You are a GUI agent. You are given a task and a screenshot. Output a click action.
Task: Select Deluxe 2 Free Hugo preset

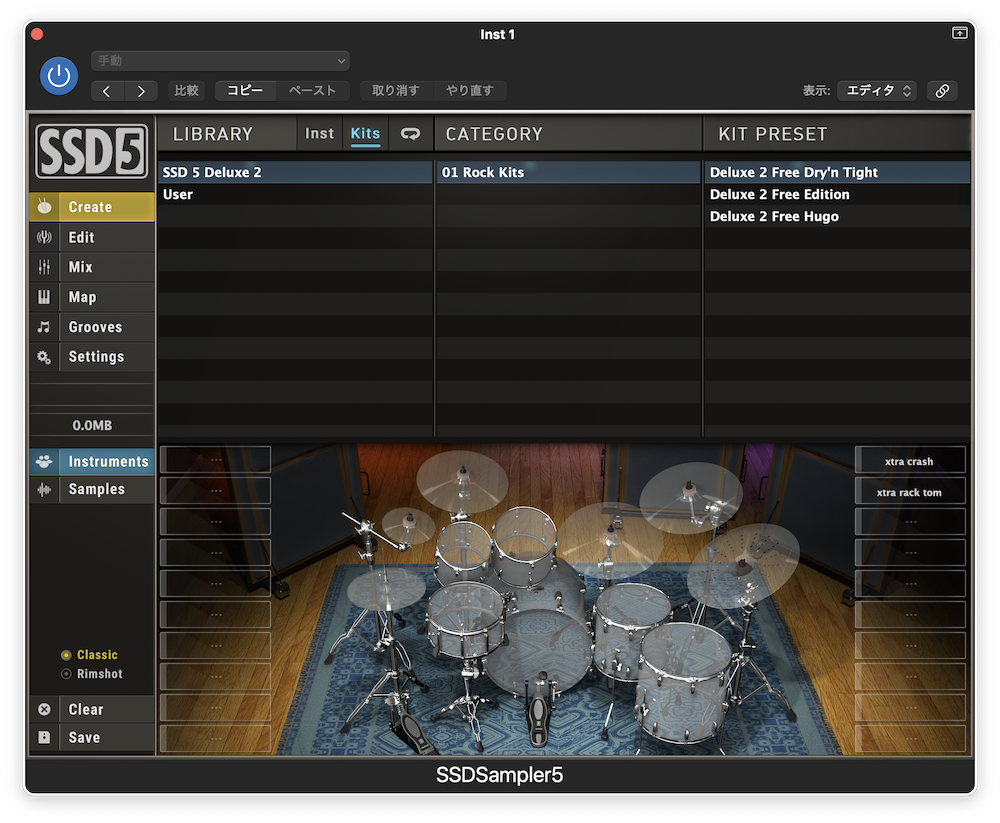[837, 217]
